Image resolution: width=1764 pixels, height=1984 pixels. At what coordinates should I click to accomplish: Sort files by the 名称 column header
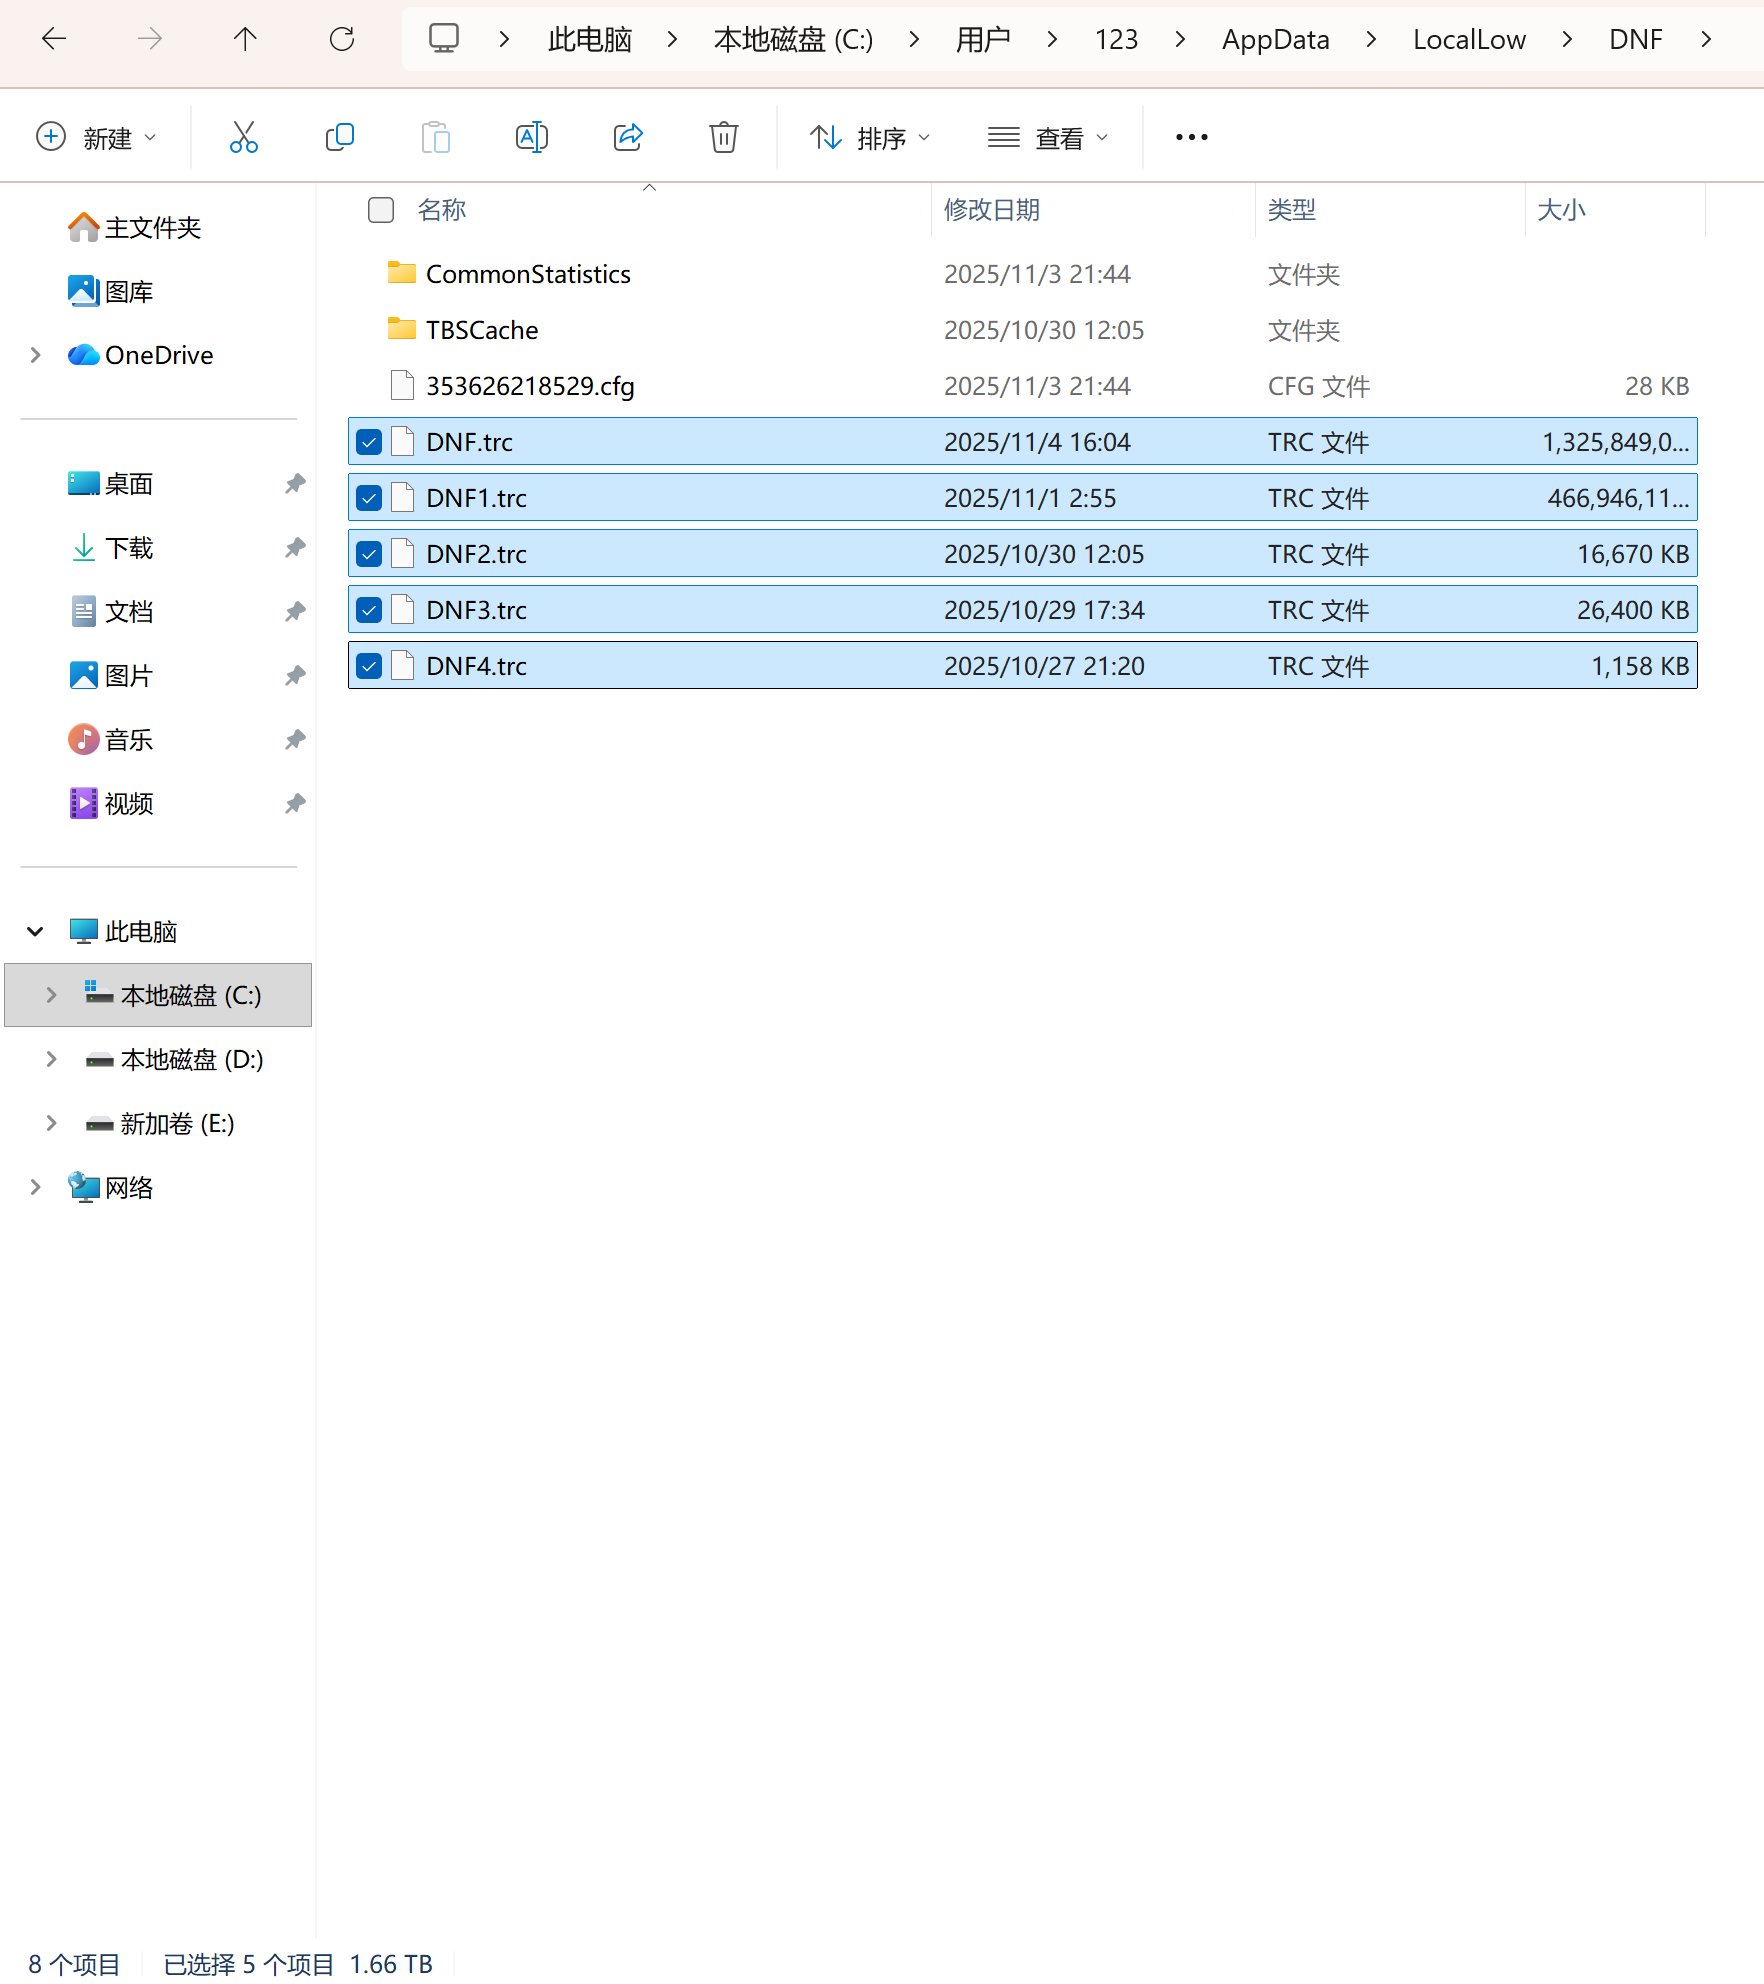443,210
